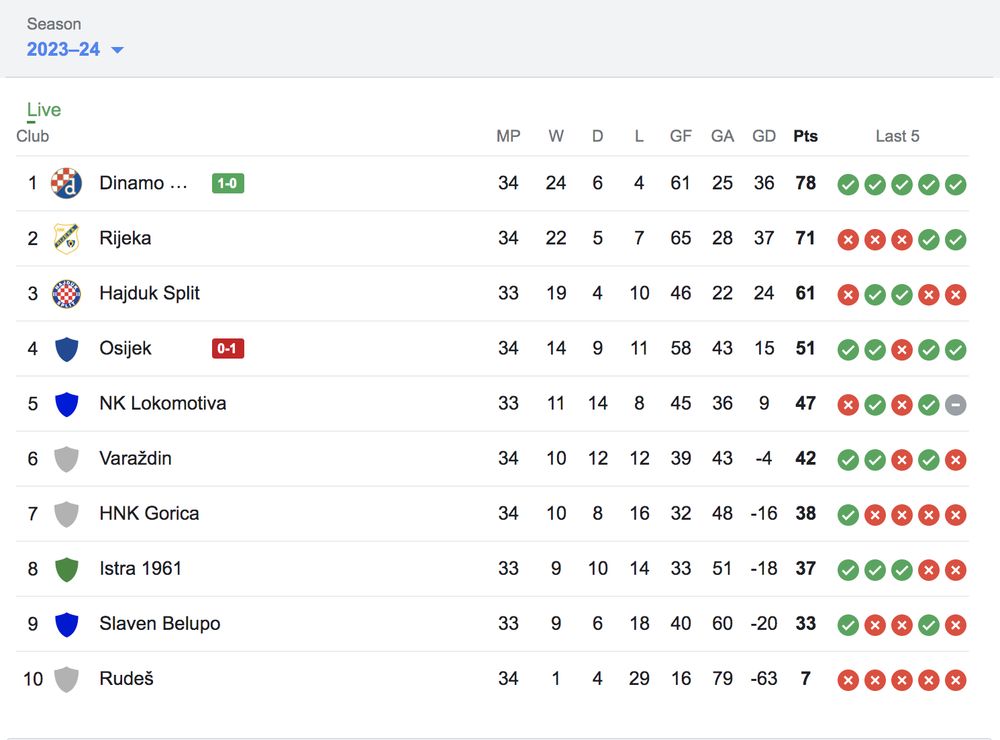The image size is (1000, 740).
Task: Click the Istra 1961 green shield icon
Action: click(x=66, y=569)
